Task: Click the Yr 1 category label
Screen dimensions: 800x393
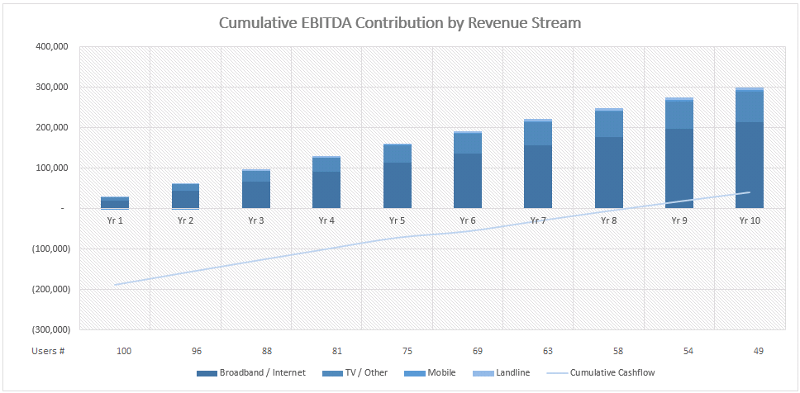Action: pyautogui.click(x=115, y=220)
